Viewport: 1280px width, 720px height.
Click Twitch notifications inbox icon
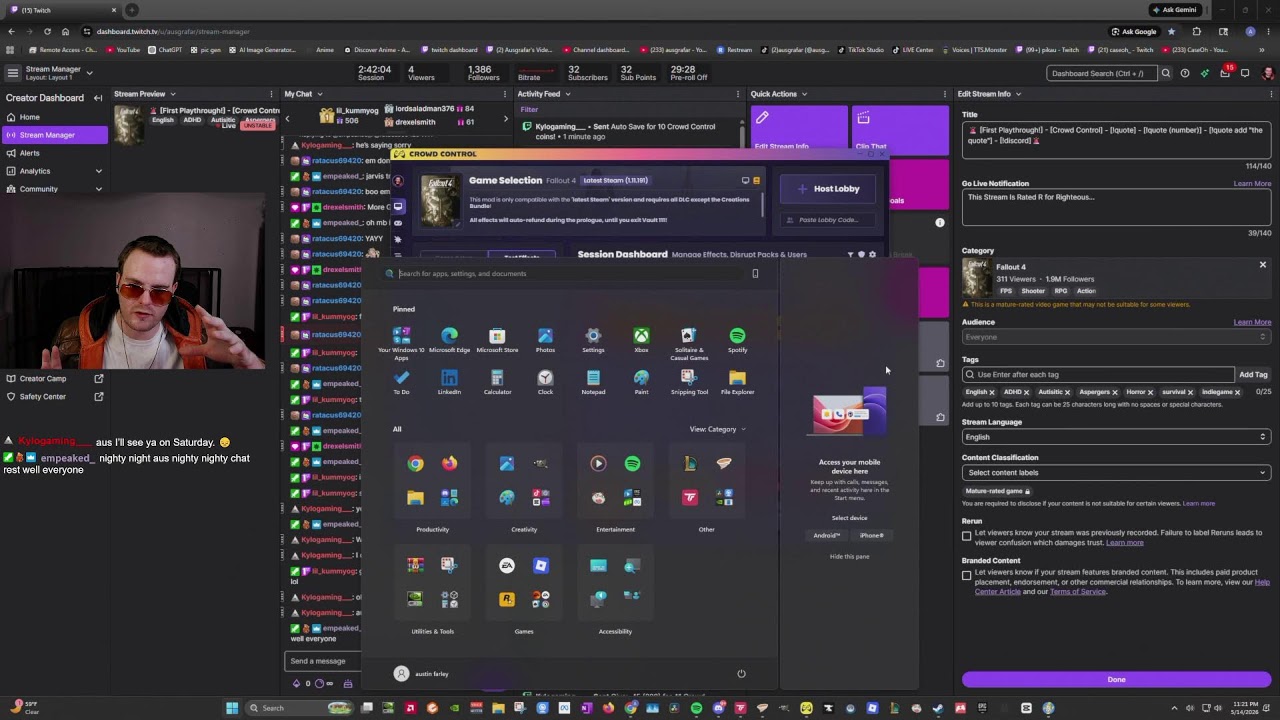tap(1224, 73)
